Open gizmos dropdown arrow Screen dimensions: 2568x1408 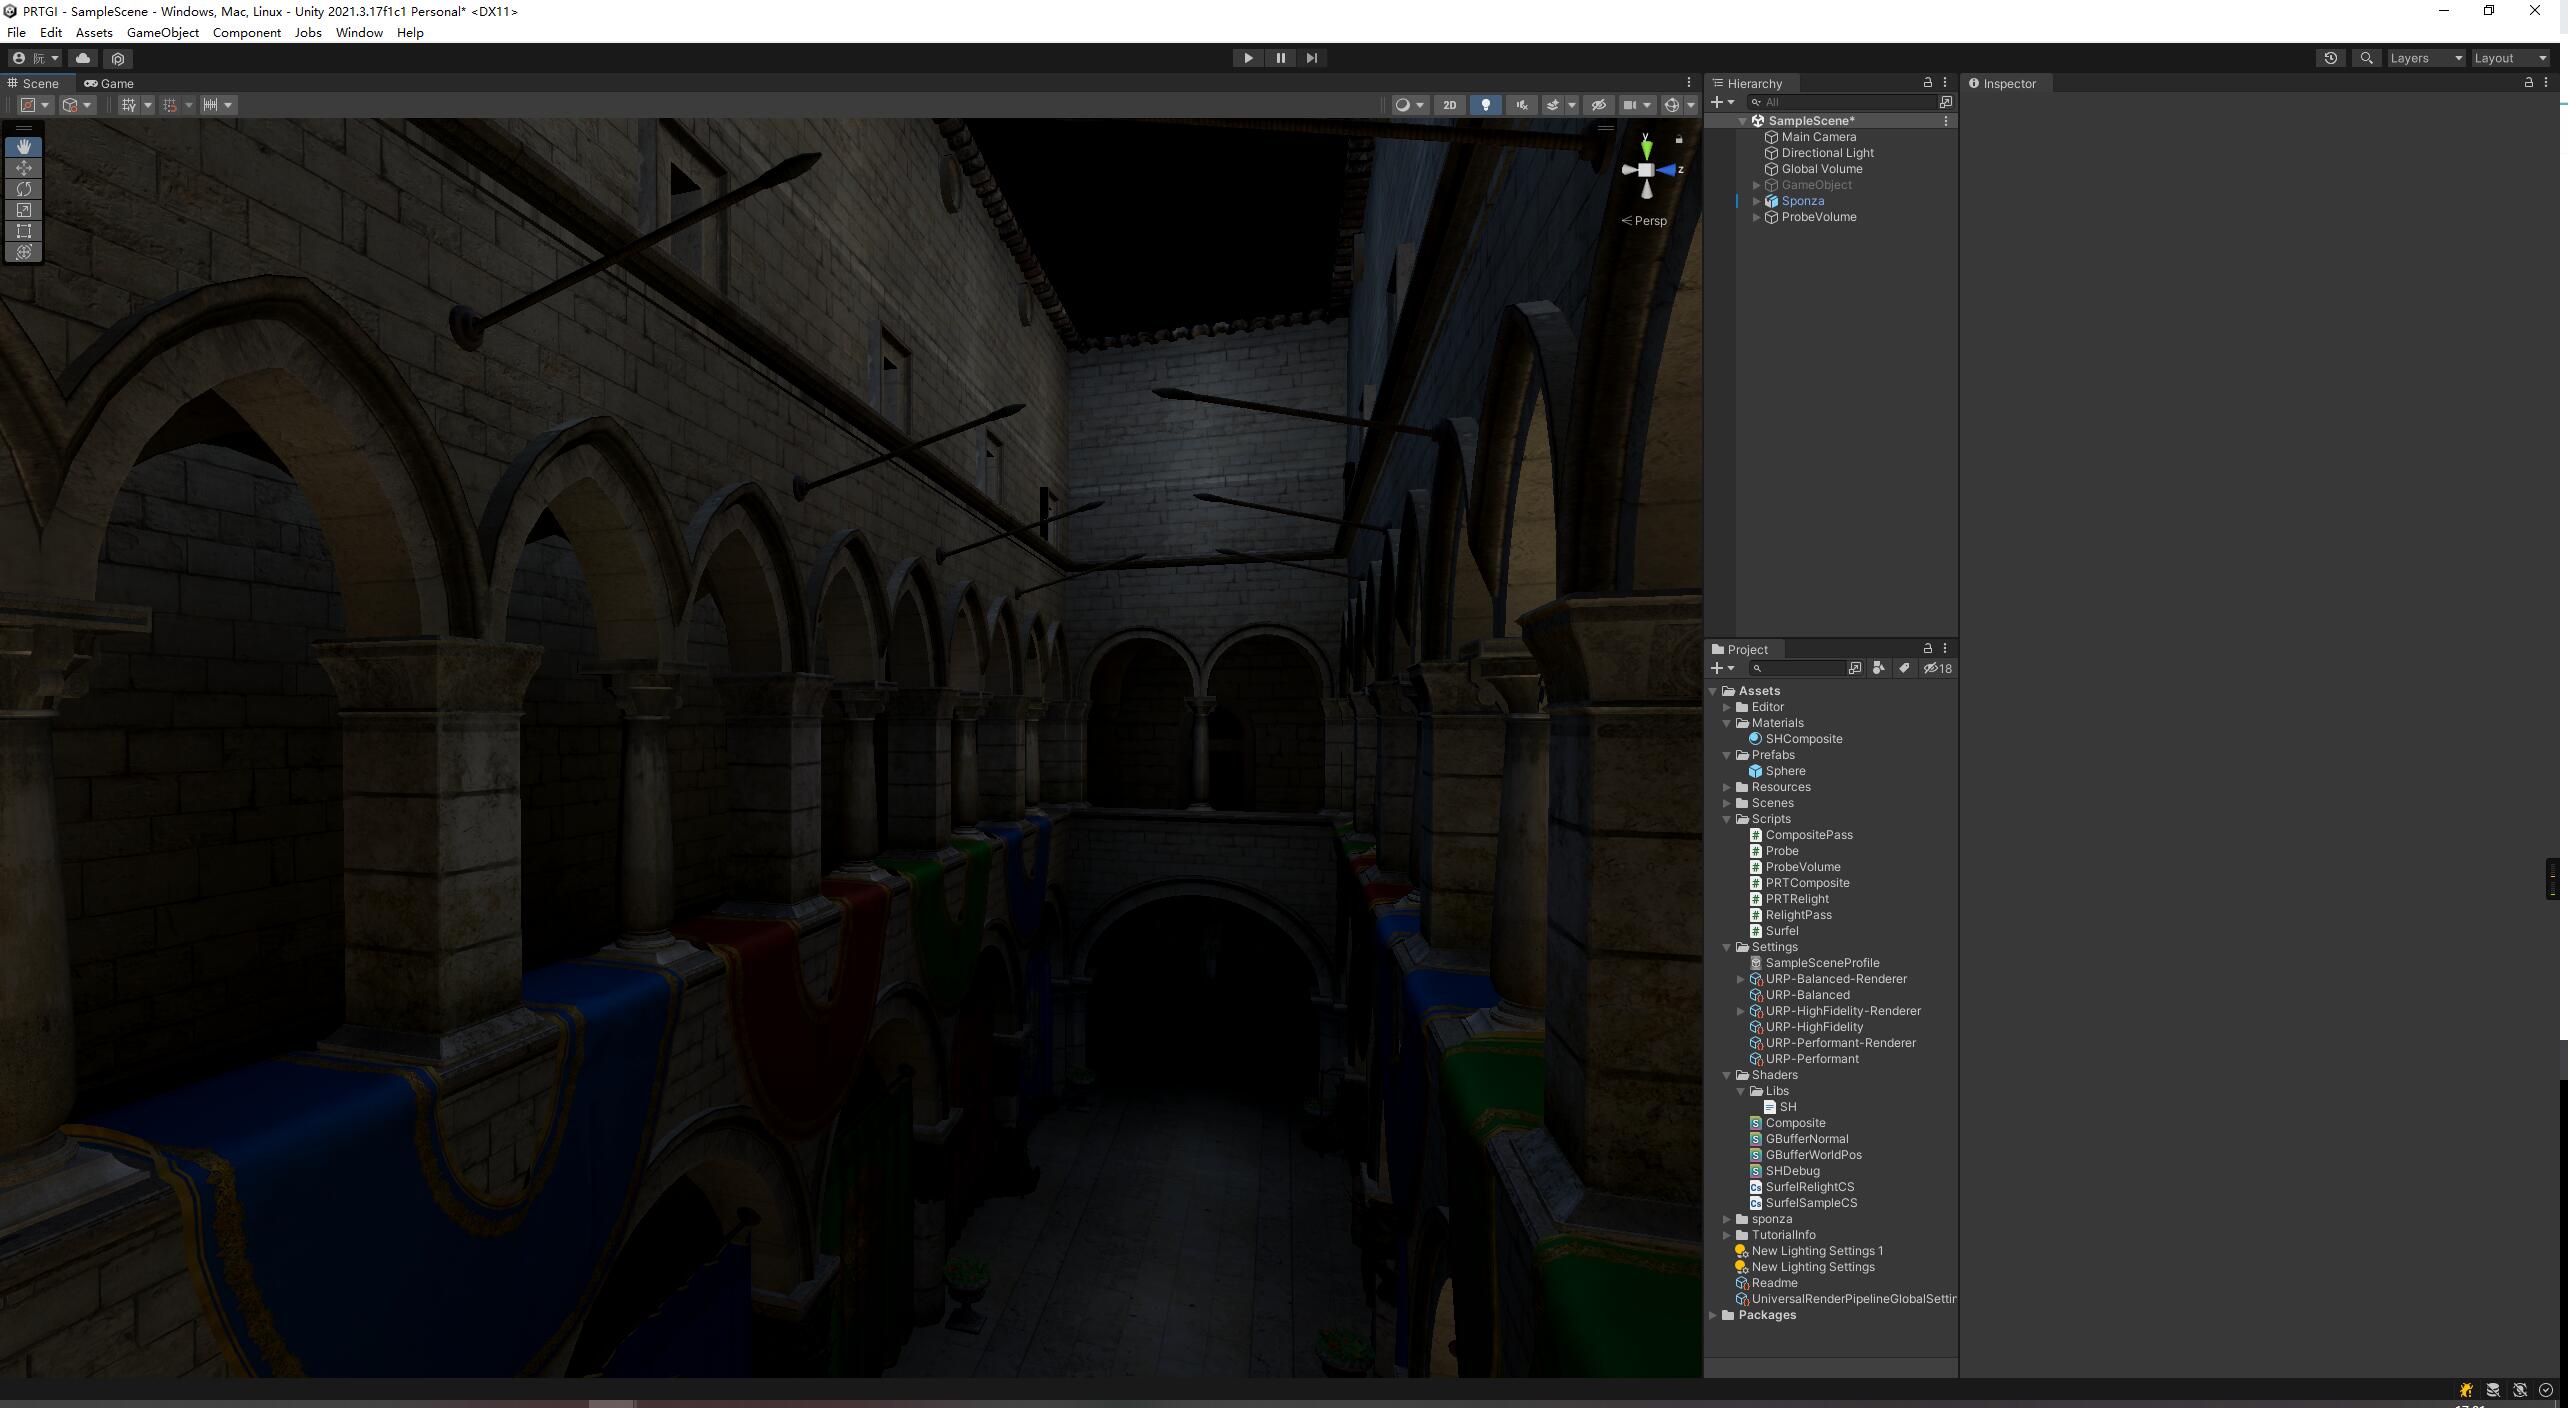tap(1691, 105)
